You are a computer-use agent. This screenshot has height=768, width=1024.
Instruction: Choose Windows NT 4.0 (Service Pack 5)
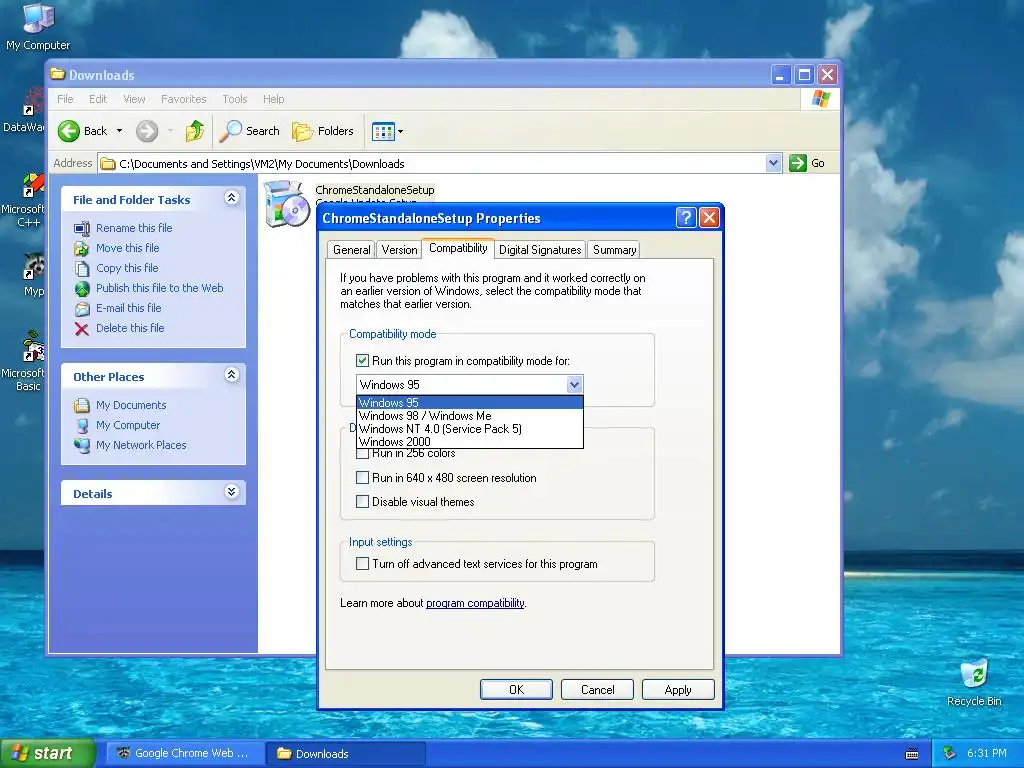click(470, 428)
